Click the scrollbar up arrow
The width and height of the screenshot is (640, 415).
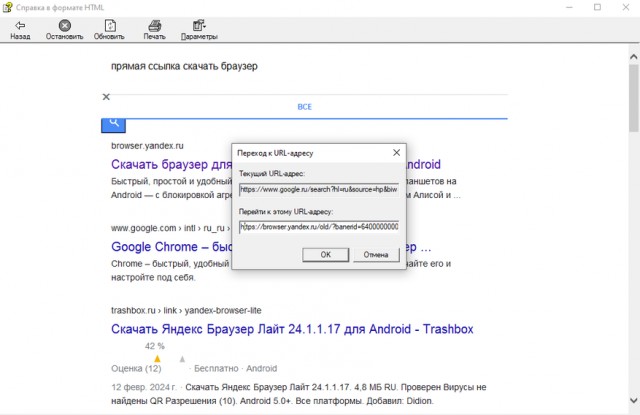click(633, 57)
